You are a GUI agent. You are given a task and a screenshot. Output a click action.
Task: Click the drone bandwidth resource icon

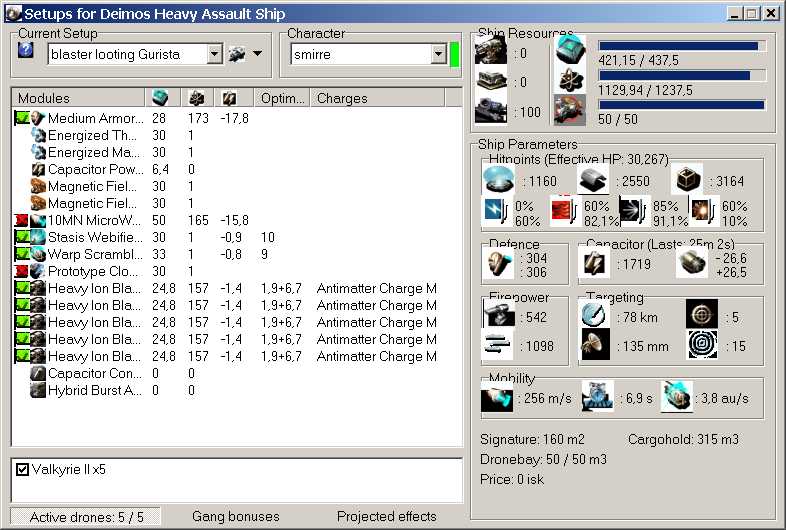coord(570,110)
